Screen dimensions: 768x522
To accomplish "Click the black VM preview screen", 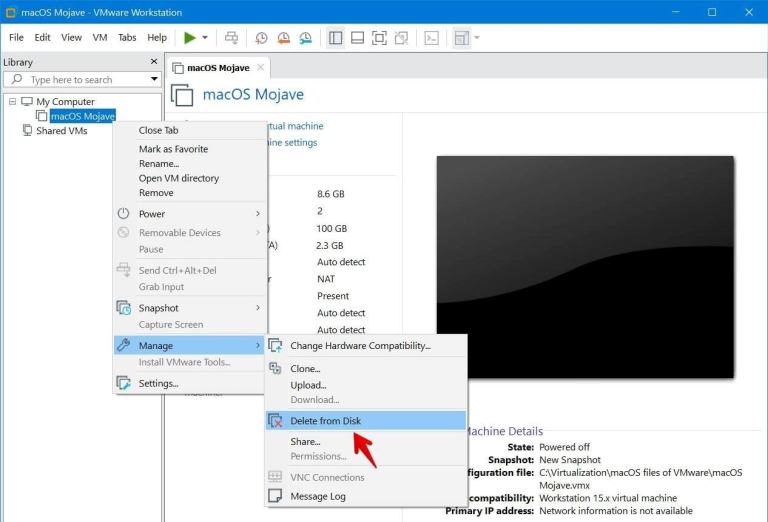I will (585, 267).
